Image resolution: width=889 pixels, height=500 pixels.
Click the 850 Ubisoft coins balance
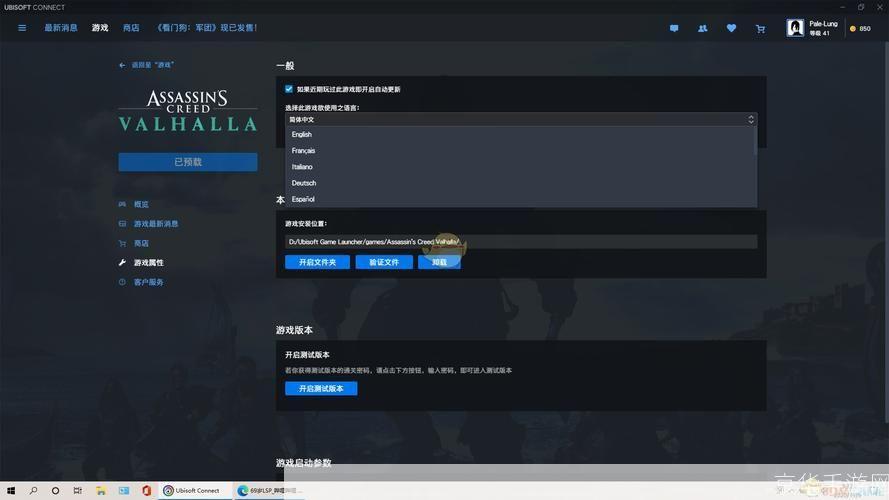pyautogui.click(x=861, y=28)
